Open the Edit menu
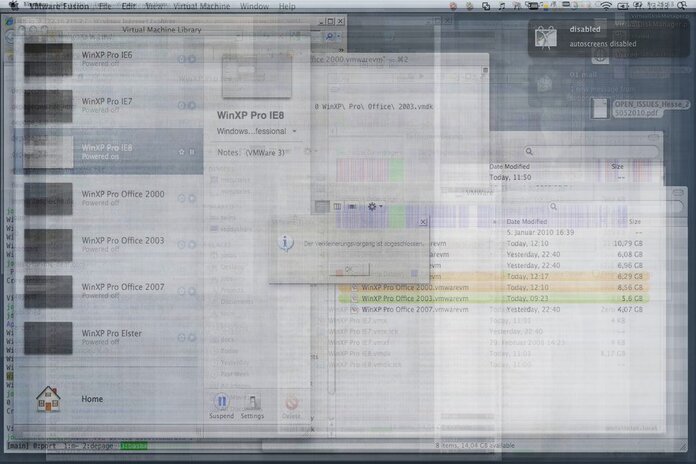696x464 pixels. click(129, 6)
